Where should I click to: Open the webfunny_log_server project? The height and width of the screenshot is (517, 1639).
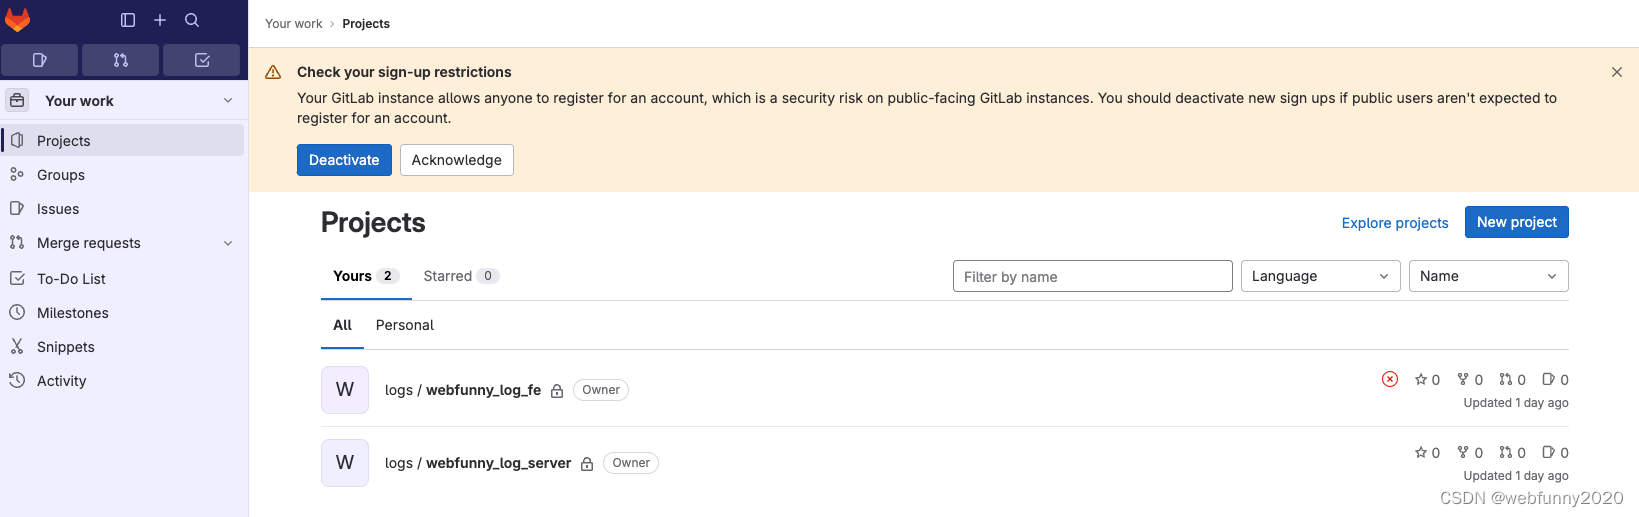(498, 463)
